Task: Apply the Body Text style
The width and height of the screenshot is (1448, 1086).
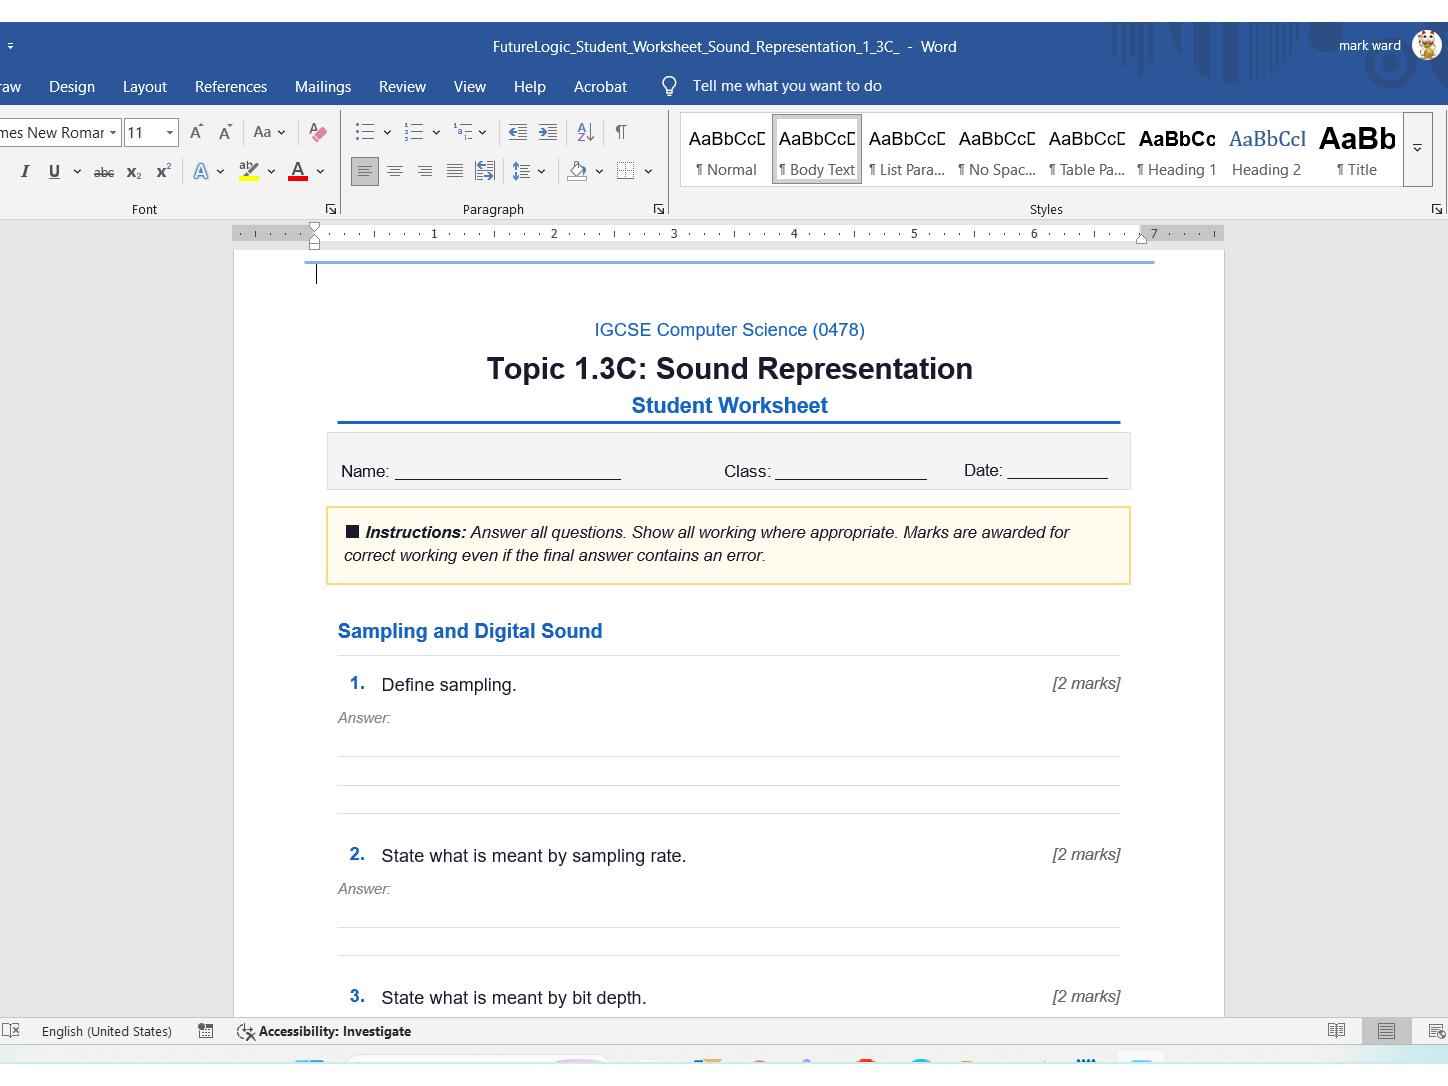Action: [x=817, y=149]
